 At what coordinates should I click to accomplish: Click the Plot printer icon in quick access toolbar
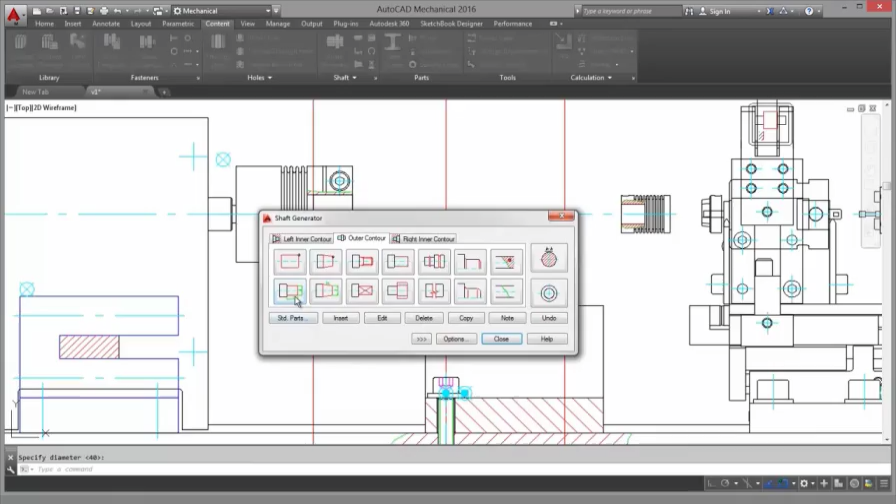pyautogui.click(x=104, y=11)
